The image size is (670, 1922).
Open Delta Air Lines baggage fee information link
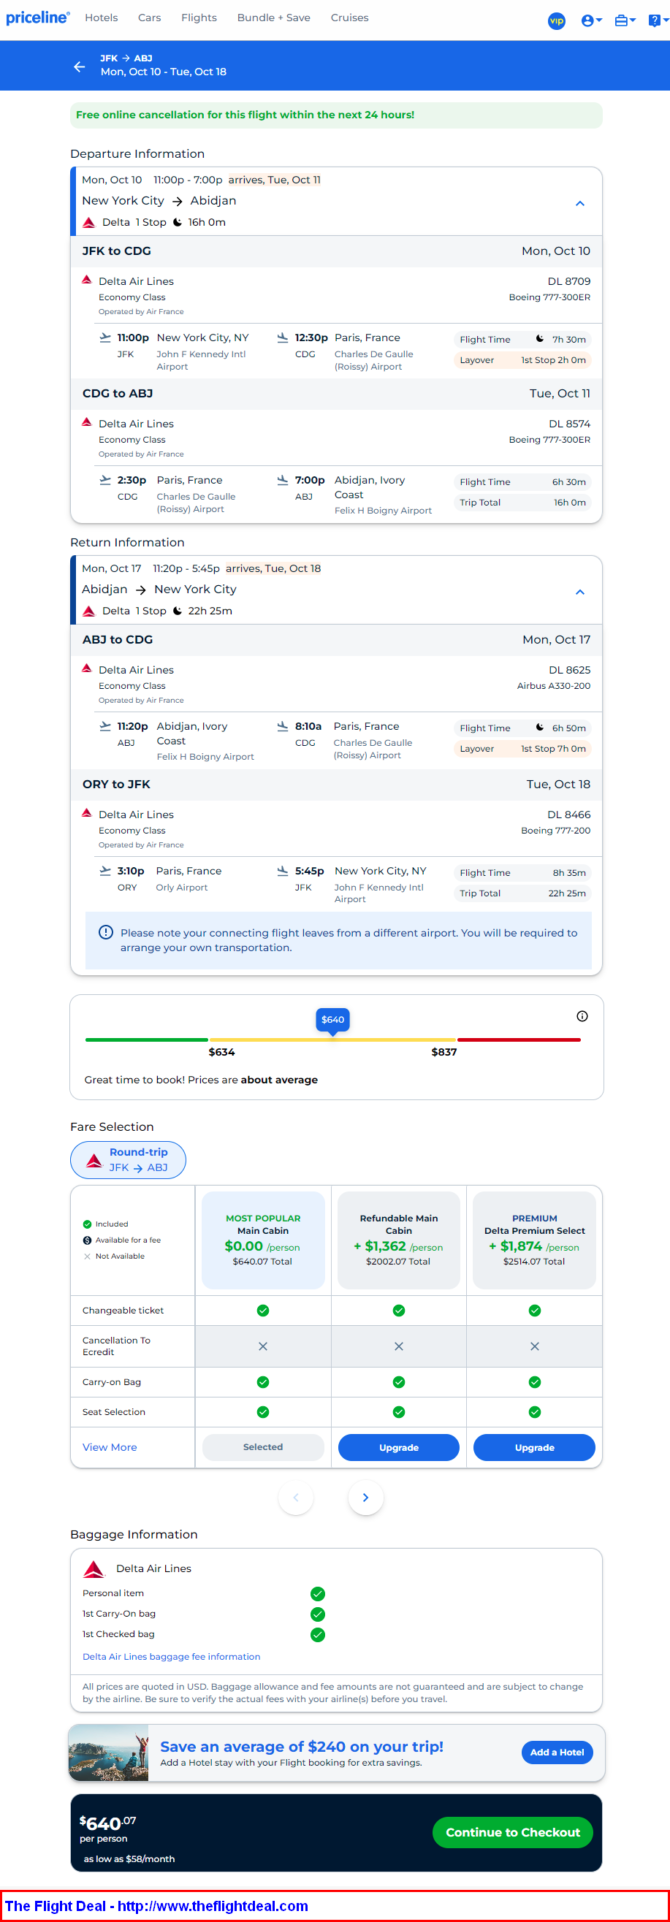click(x=171, y=1657)
